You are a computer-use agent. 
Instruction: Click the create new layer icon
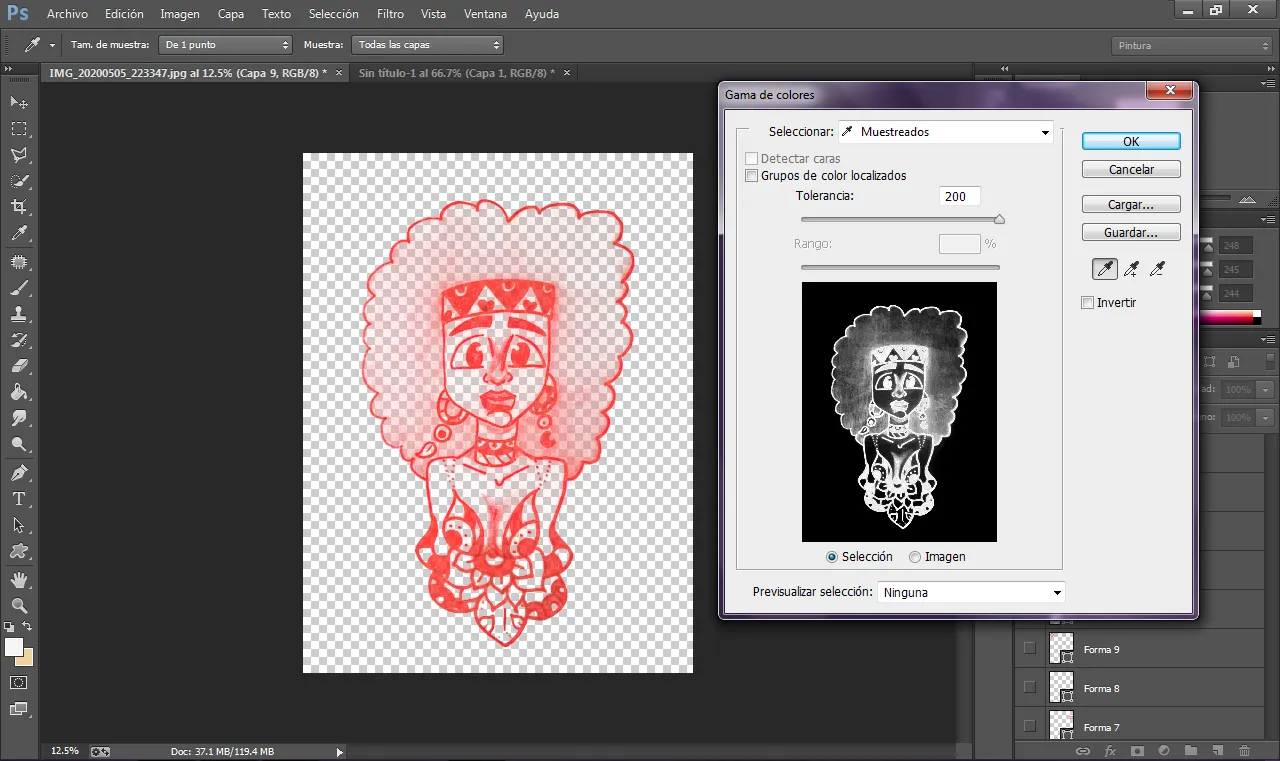click(x=1217, y=750)
